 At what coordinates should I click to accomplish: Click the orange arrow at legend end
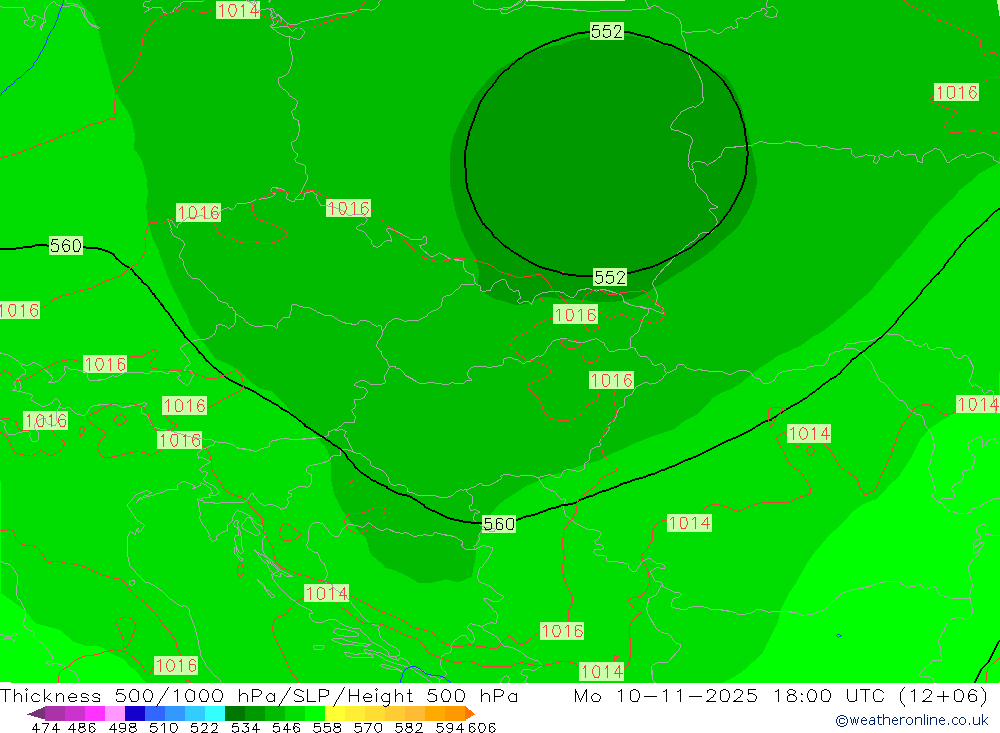coord(470,713)
